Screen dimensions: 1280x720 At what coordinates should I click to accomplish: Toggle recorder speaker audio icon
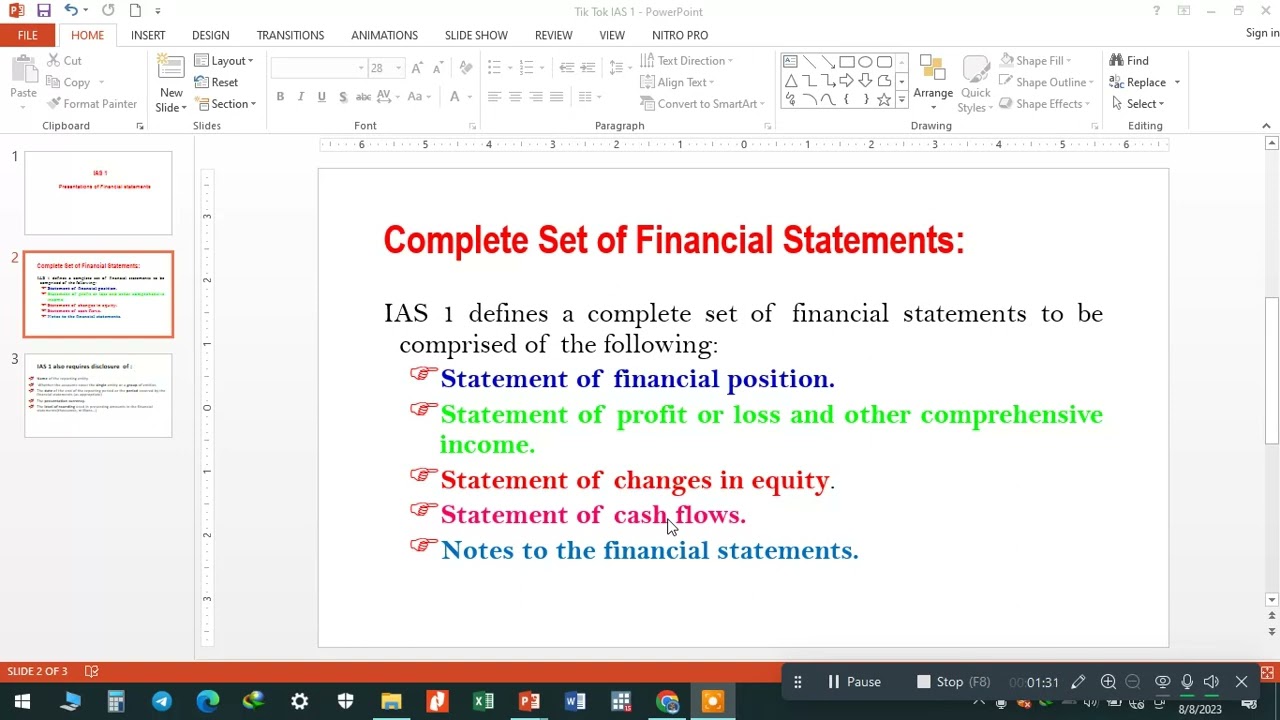click(1211, 682)
